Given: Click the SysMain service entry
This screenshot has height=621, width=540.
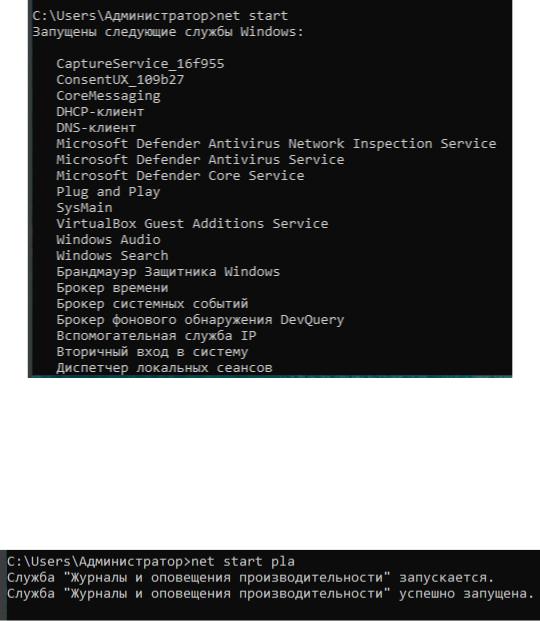Looking at the screenshot, I should (x=84, y=208).
